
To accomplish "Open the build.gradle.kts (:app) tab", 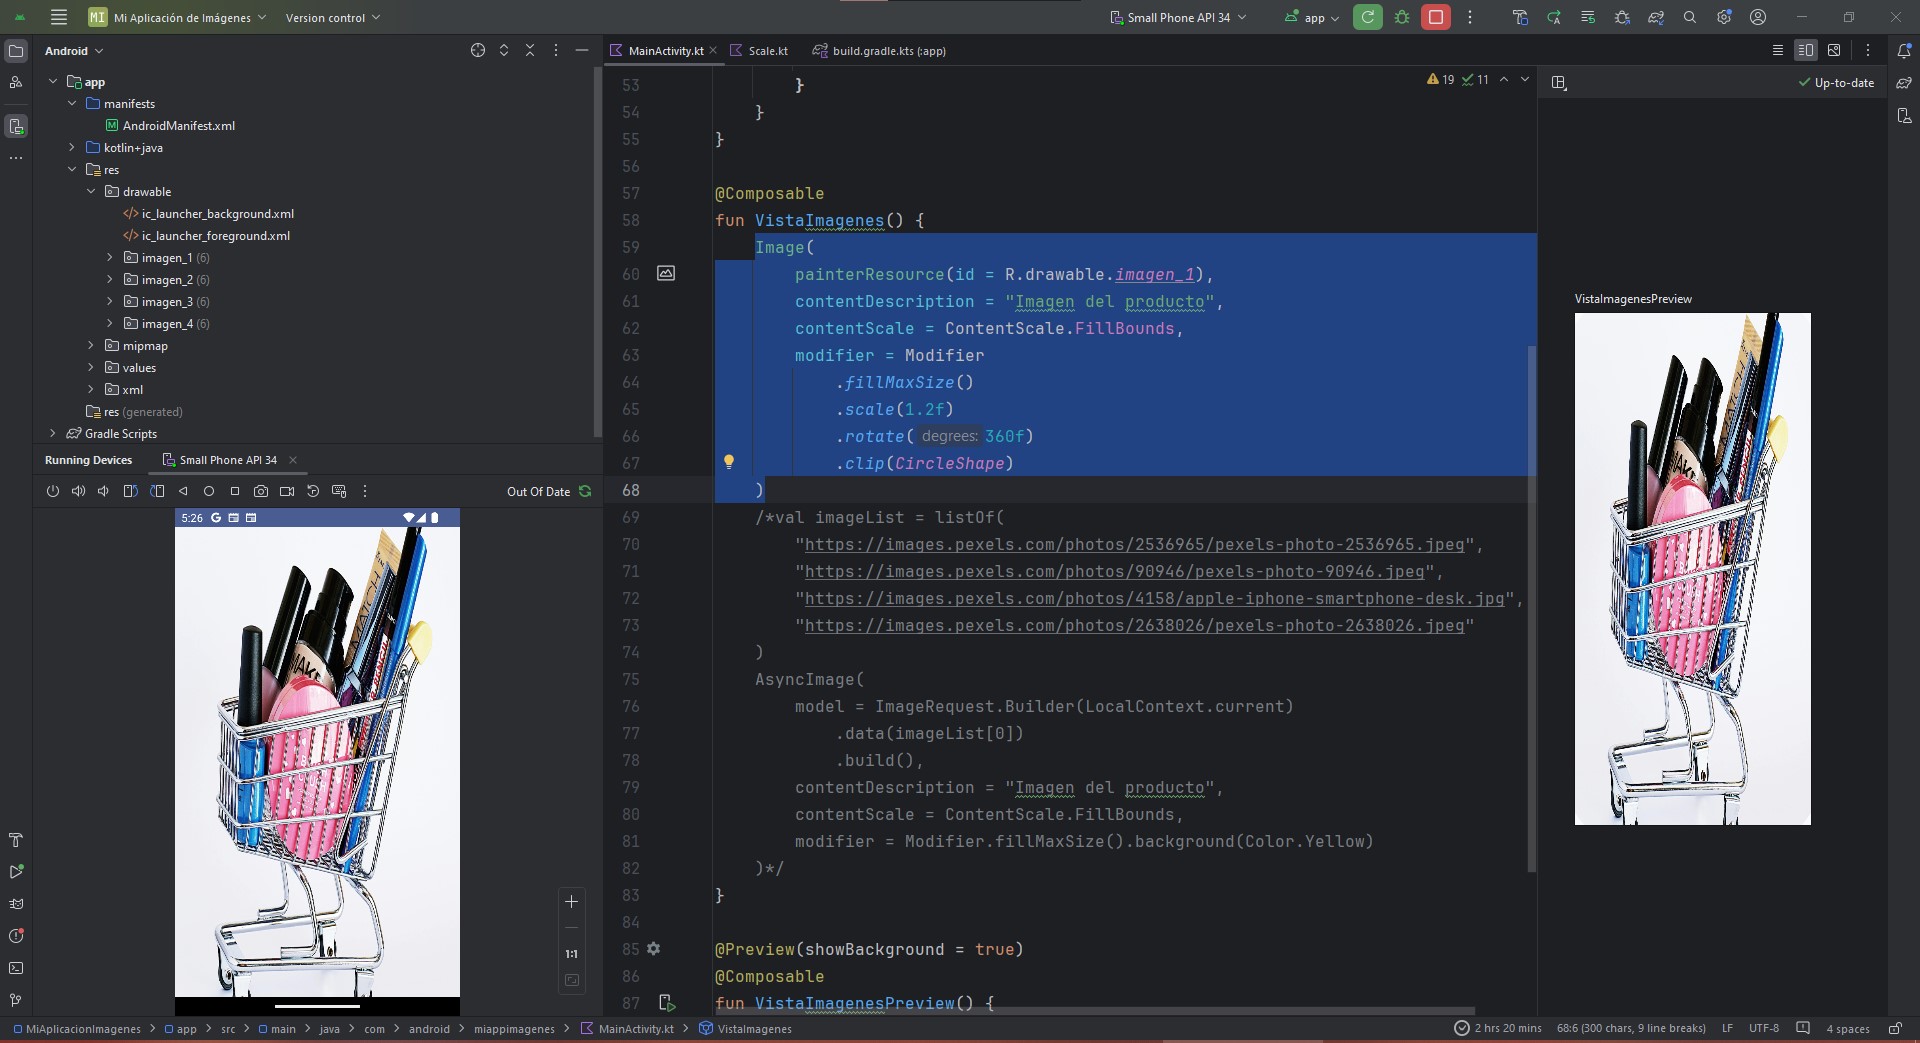I will [888, 51].
